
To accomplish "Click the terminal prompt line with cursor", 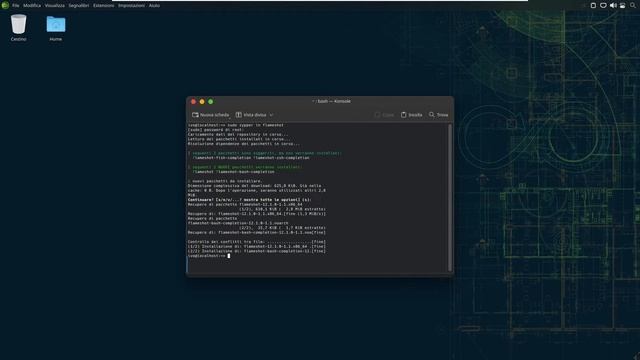I will click(x=209, y=256).
